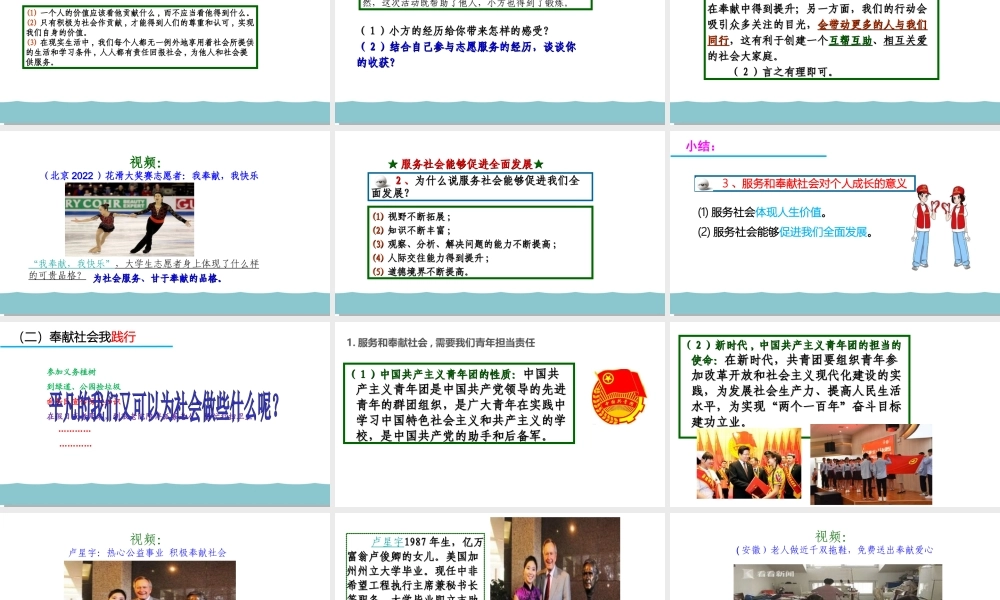Click the '卢星宇: 热心公益事业' video photo
Screen dimensions: 1000x600
150,580
